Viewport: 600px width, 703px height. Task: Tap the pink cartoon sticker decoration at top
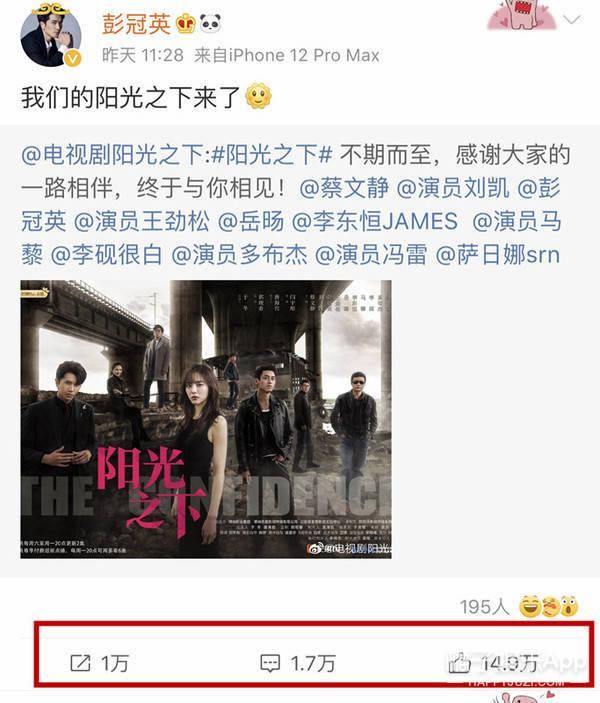tap(522, 15)
